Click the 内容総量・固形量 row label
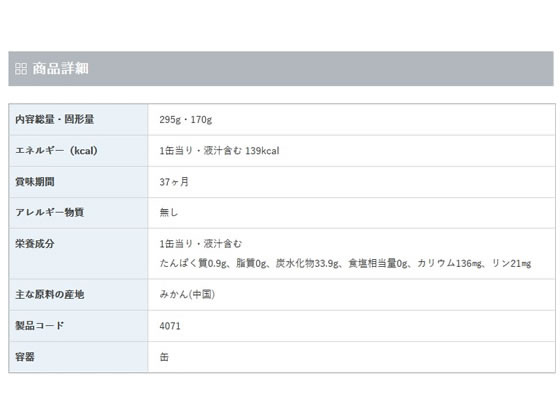 click(x=55, y=119)
